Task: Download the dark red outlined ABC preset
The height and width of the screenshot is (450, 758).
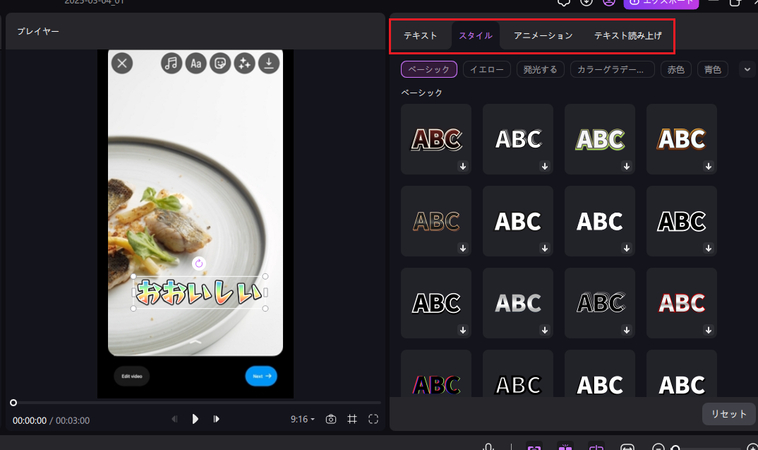Action: (463, 166)
